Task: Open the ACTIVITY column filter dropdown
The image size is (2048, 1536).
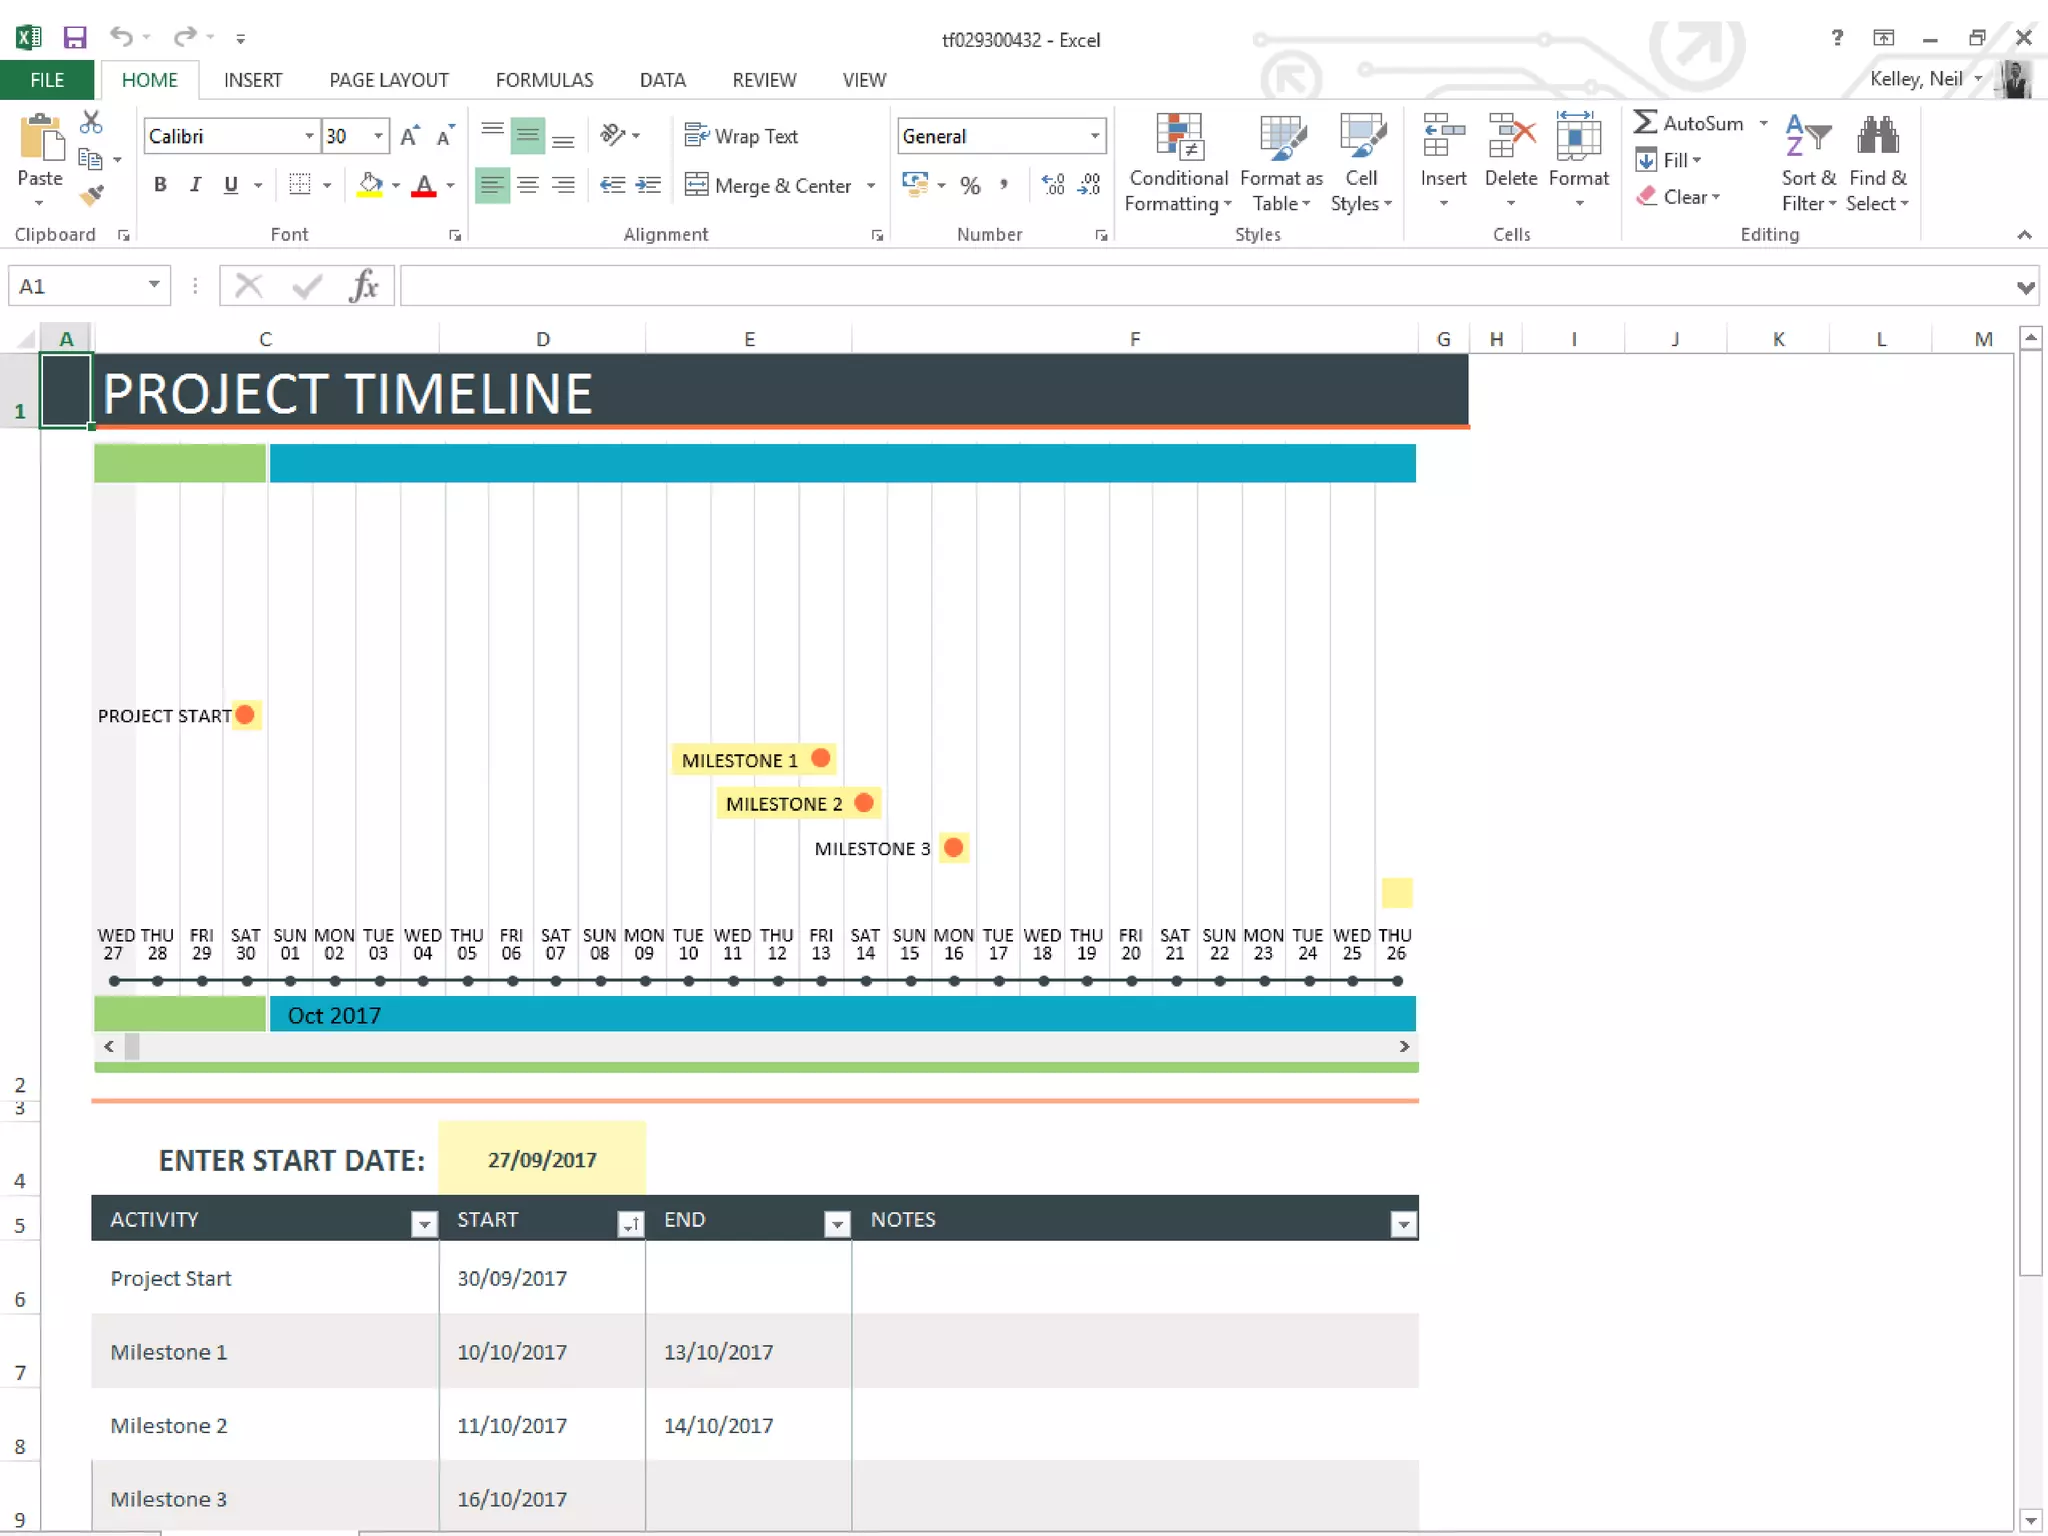Action: click(424, 1223)
